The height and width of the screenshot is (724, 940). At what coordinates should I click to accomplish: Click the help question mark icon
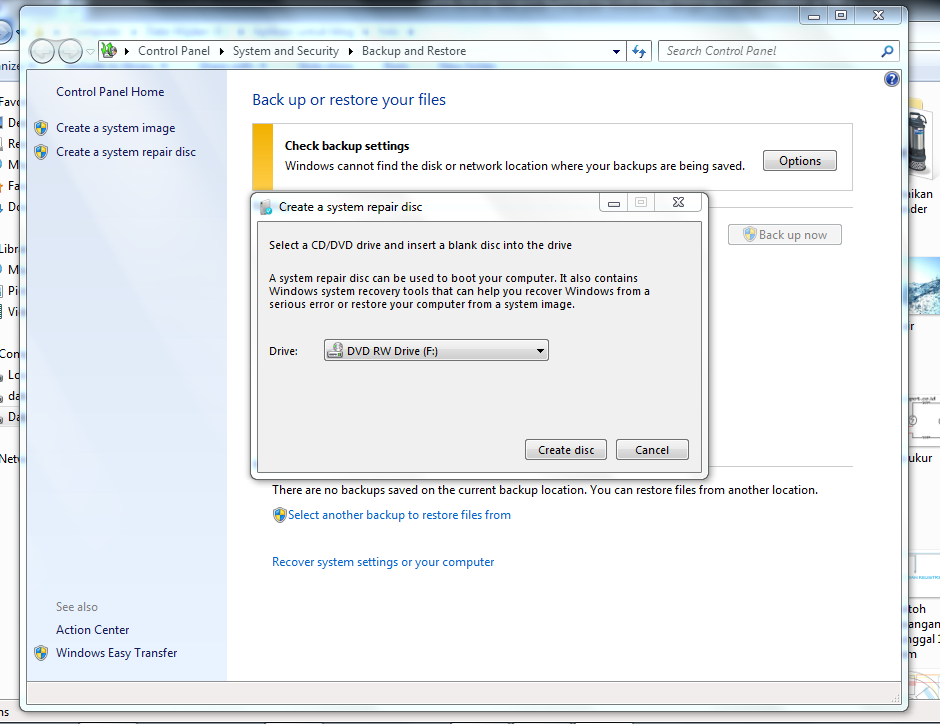[x=891, y=78]
